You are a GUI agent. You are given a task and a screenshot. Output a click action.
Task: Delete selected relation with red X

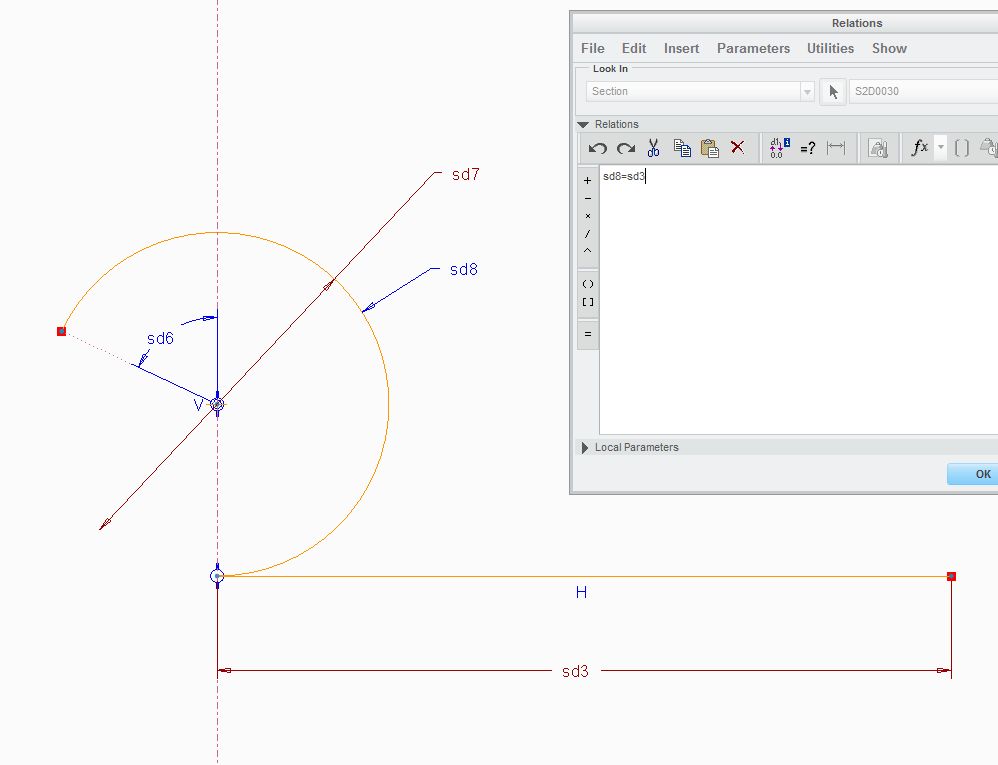738,147
